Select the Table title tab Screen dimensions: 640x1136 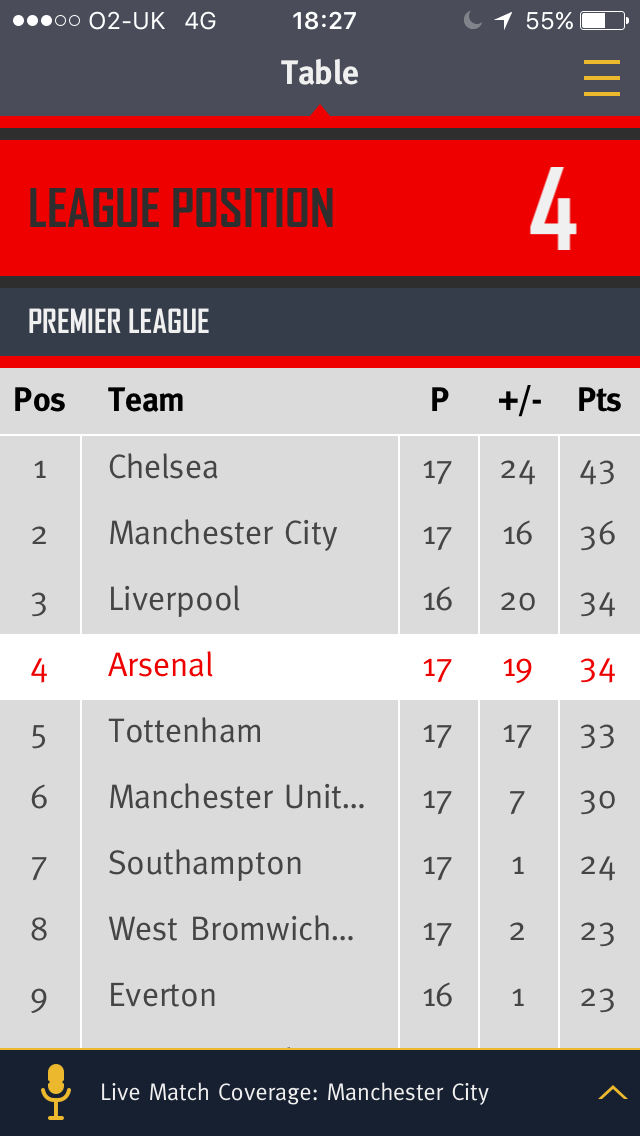coord(320,72)
